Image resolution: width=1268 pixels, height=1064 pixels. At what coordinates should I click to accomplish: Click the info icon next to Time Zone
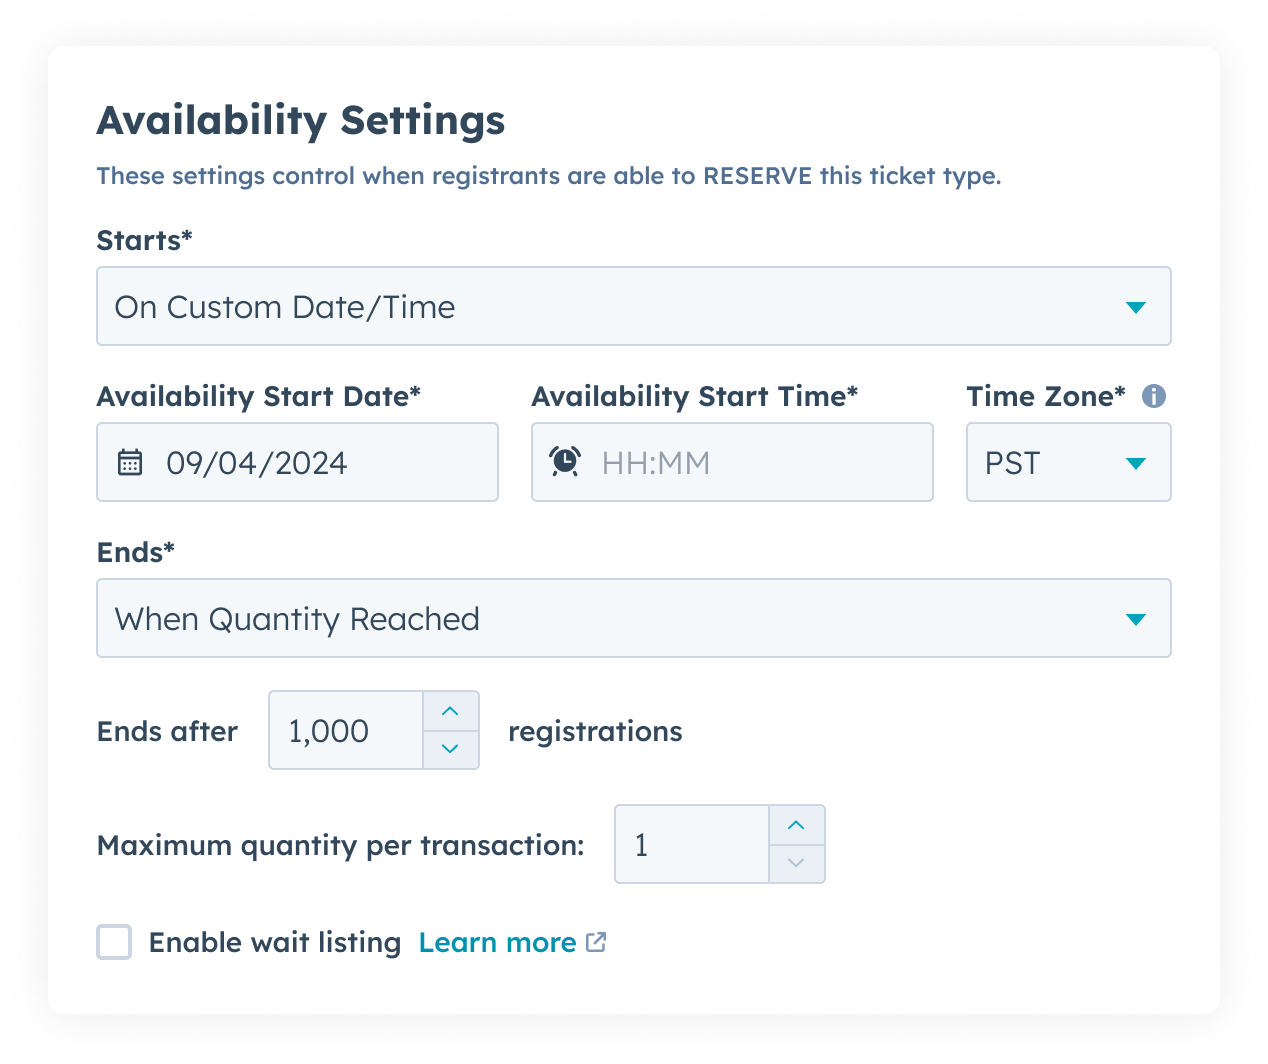pos(1154,396)
